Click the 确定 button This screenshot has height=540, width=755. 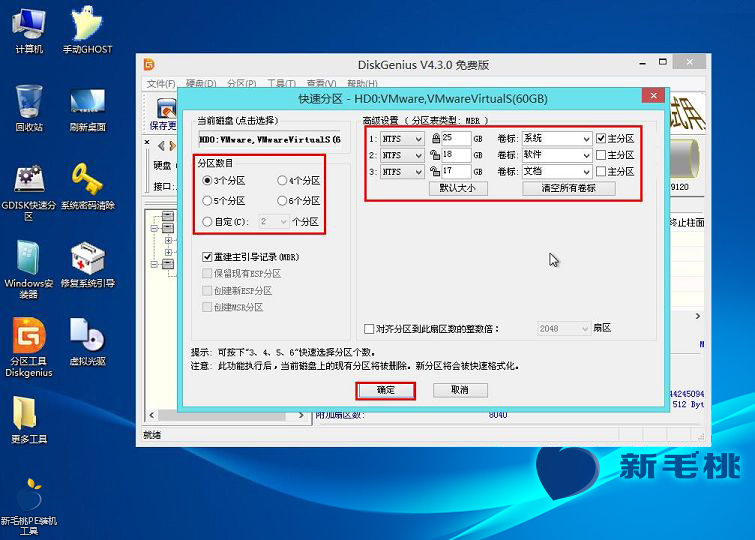[x=385, y=390]
